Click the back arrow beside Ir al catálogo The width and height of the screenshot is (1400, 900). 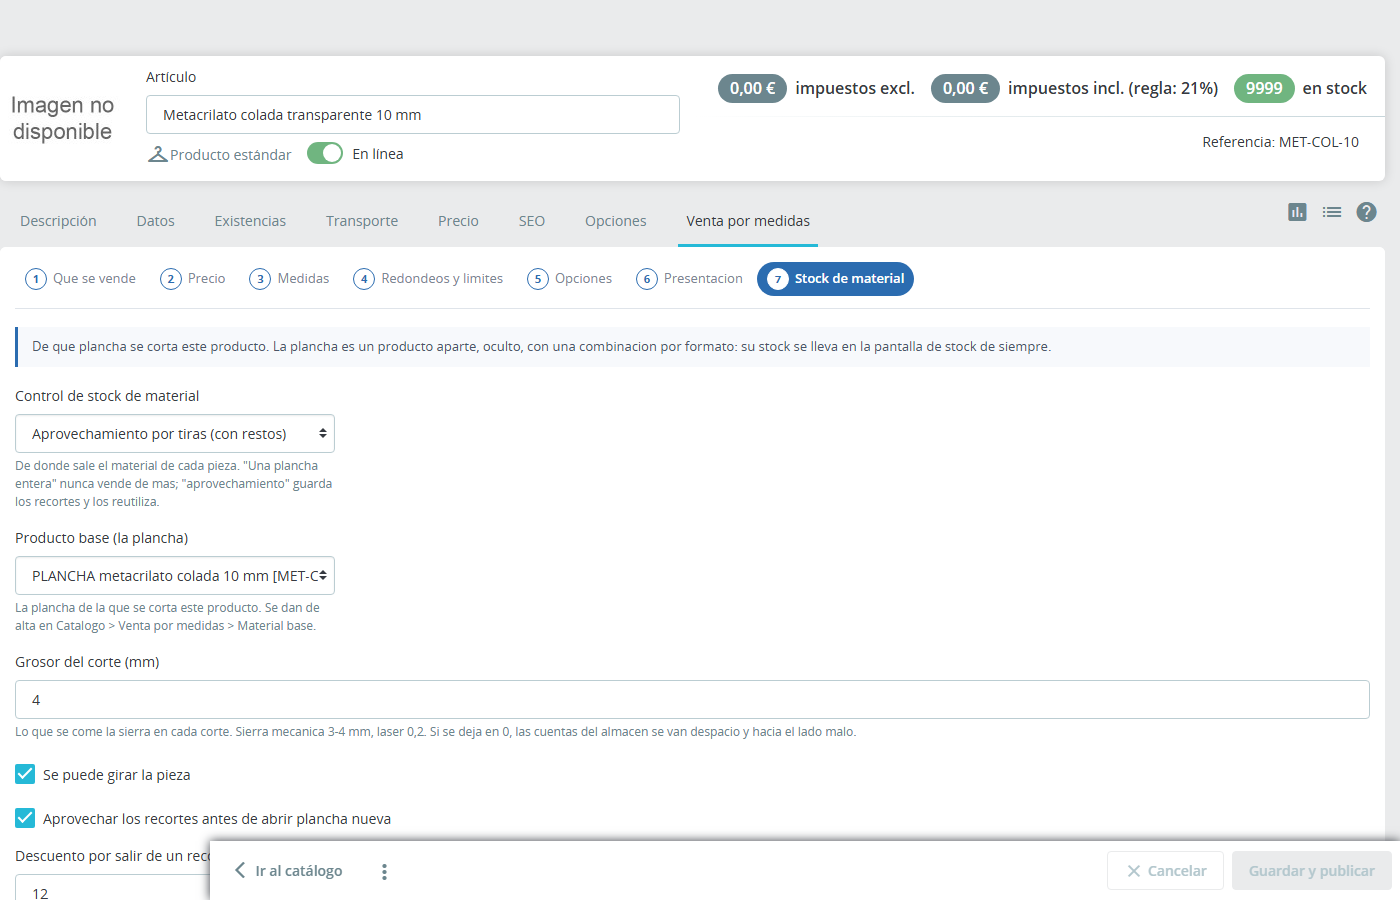(240, 871)
